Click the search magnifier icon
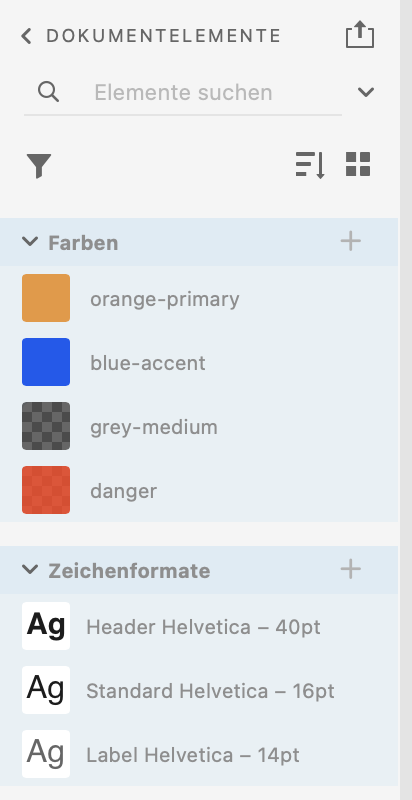The width and height of the screenshot is (412, 800). [48, 92]
